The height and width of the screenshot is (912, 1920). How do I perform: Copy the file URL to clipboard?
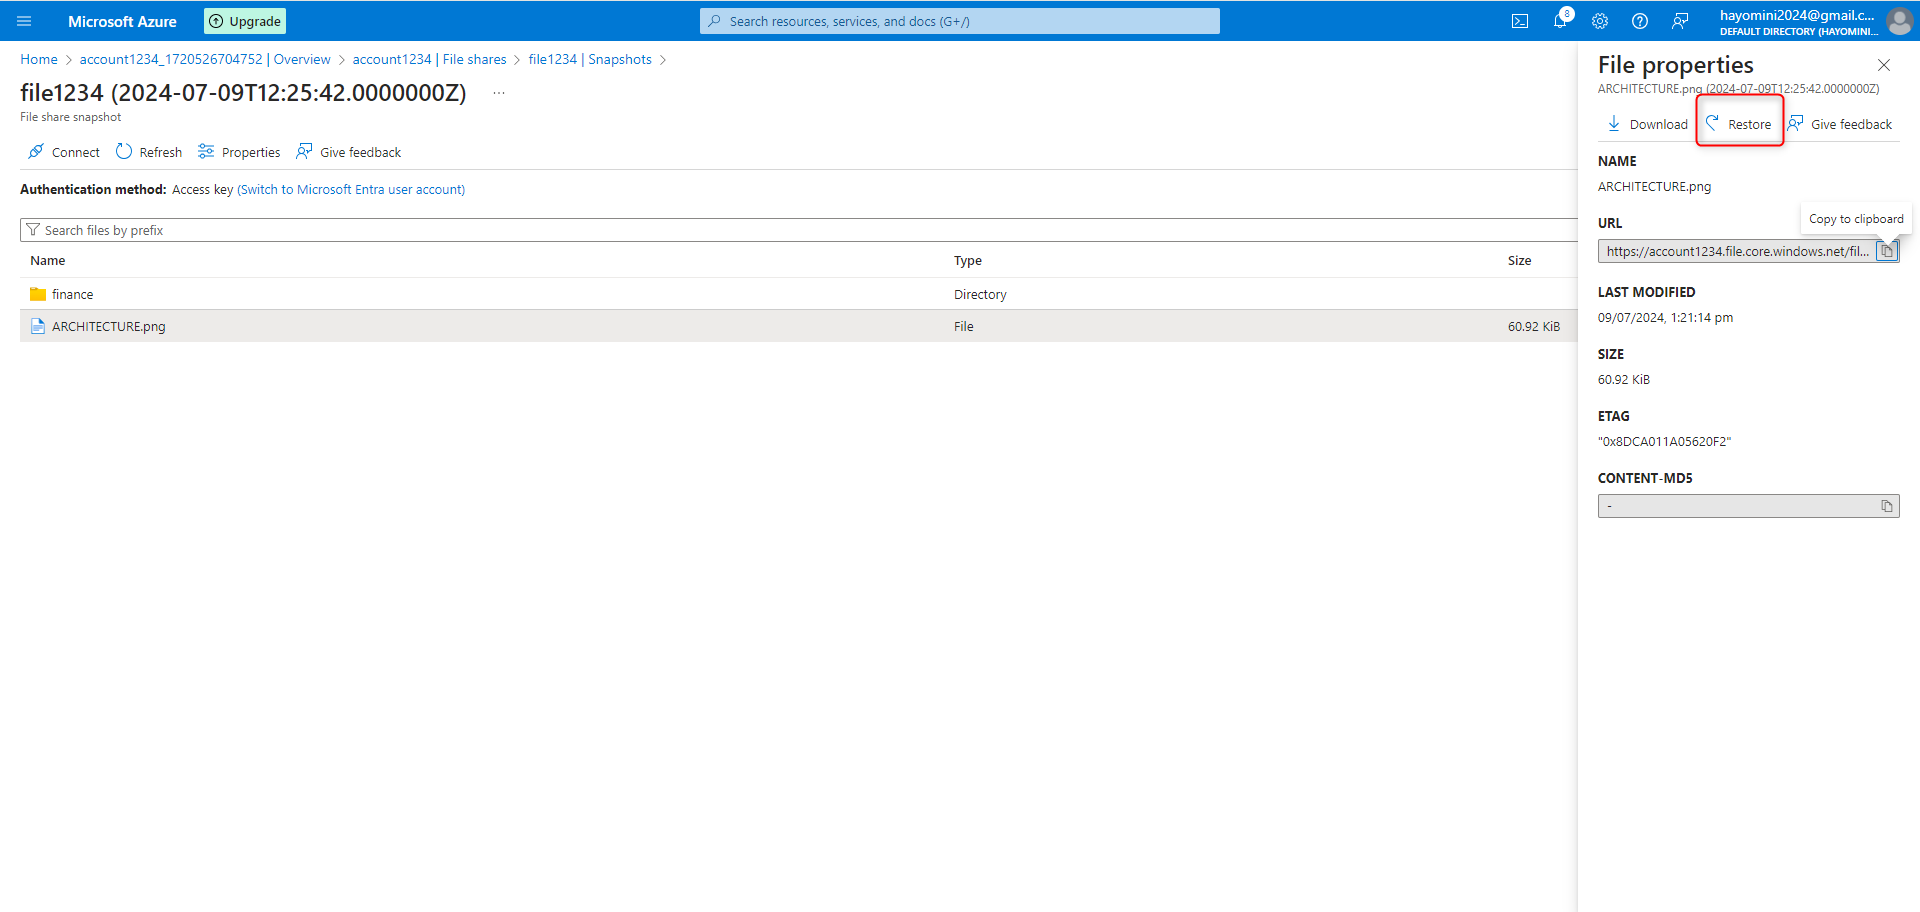point(1887,252)
